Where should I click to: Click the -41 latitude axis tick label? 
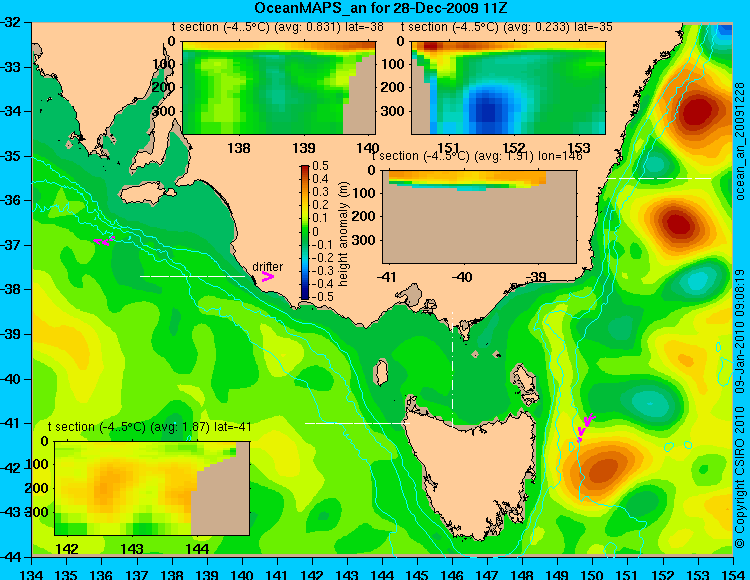click(x=11, y=424)
